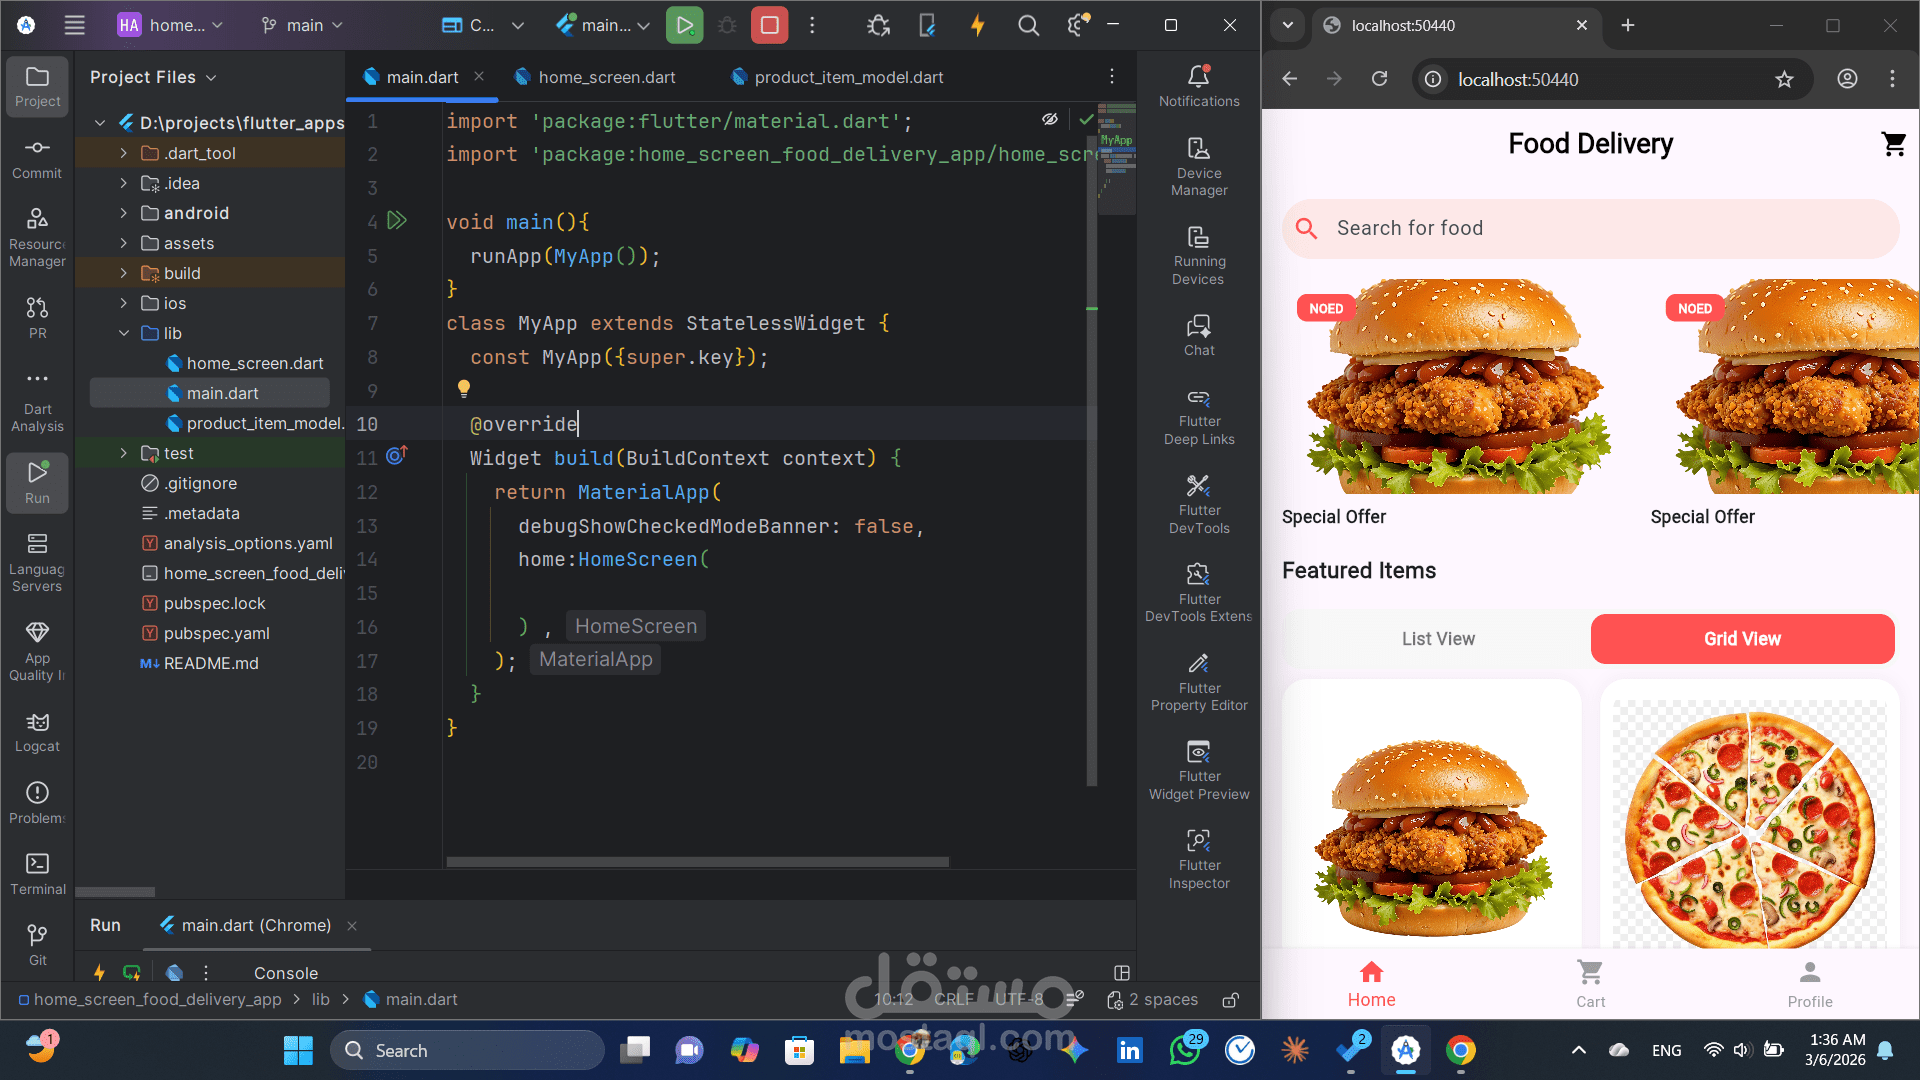Viewport: 1920px width, 1080px height.
Task: Open product_item_model.dart editor tab
Action: (848, 77)
